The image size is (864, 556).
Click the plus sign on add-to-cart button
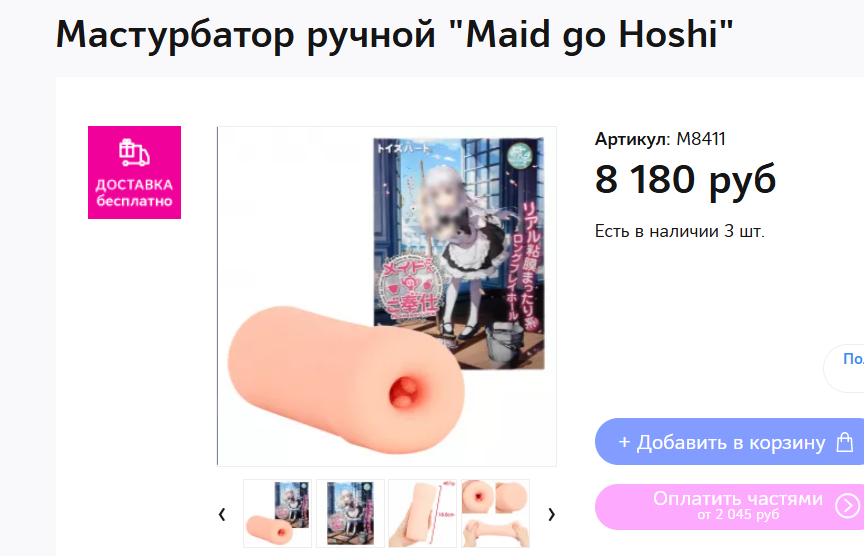pyautogui.click(x=624, y=442)
